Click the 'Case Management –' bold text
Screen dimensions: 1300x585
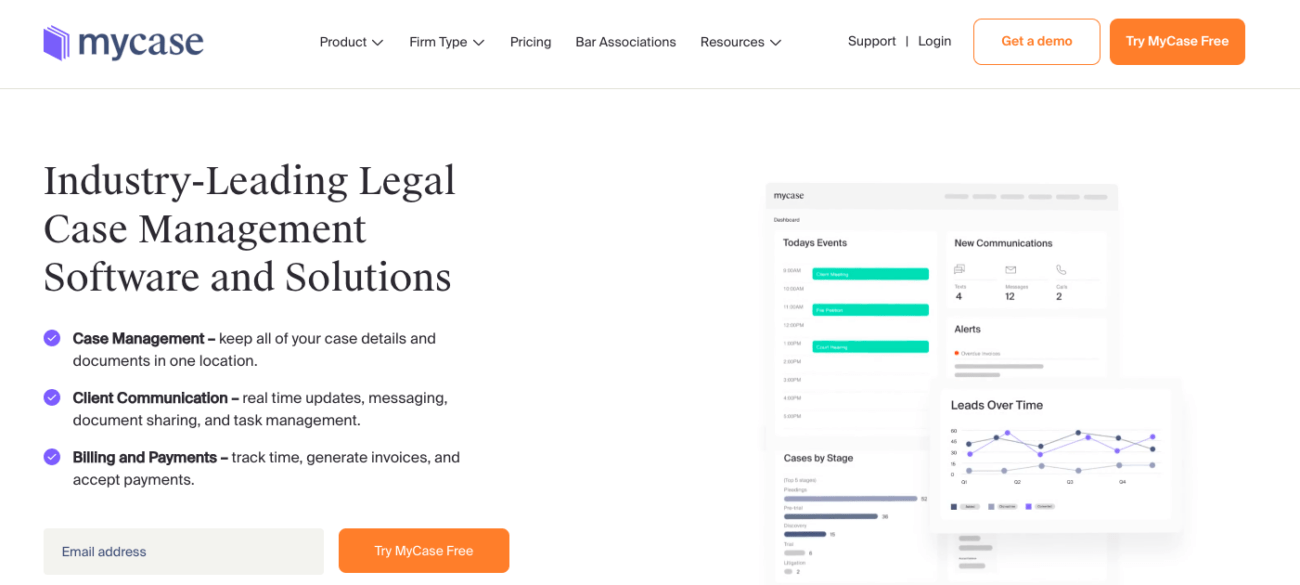click(x=144, y=338)
